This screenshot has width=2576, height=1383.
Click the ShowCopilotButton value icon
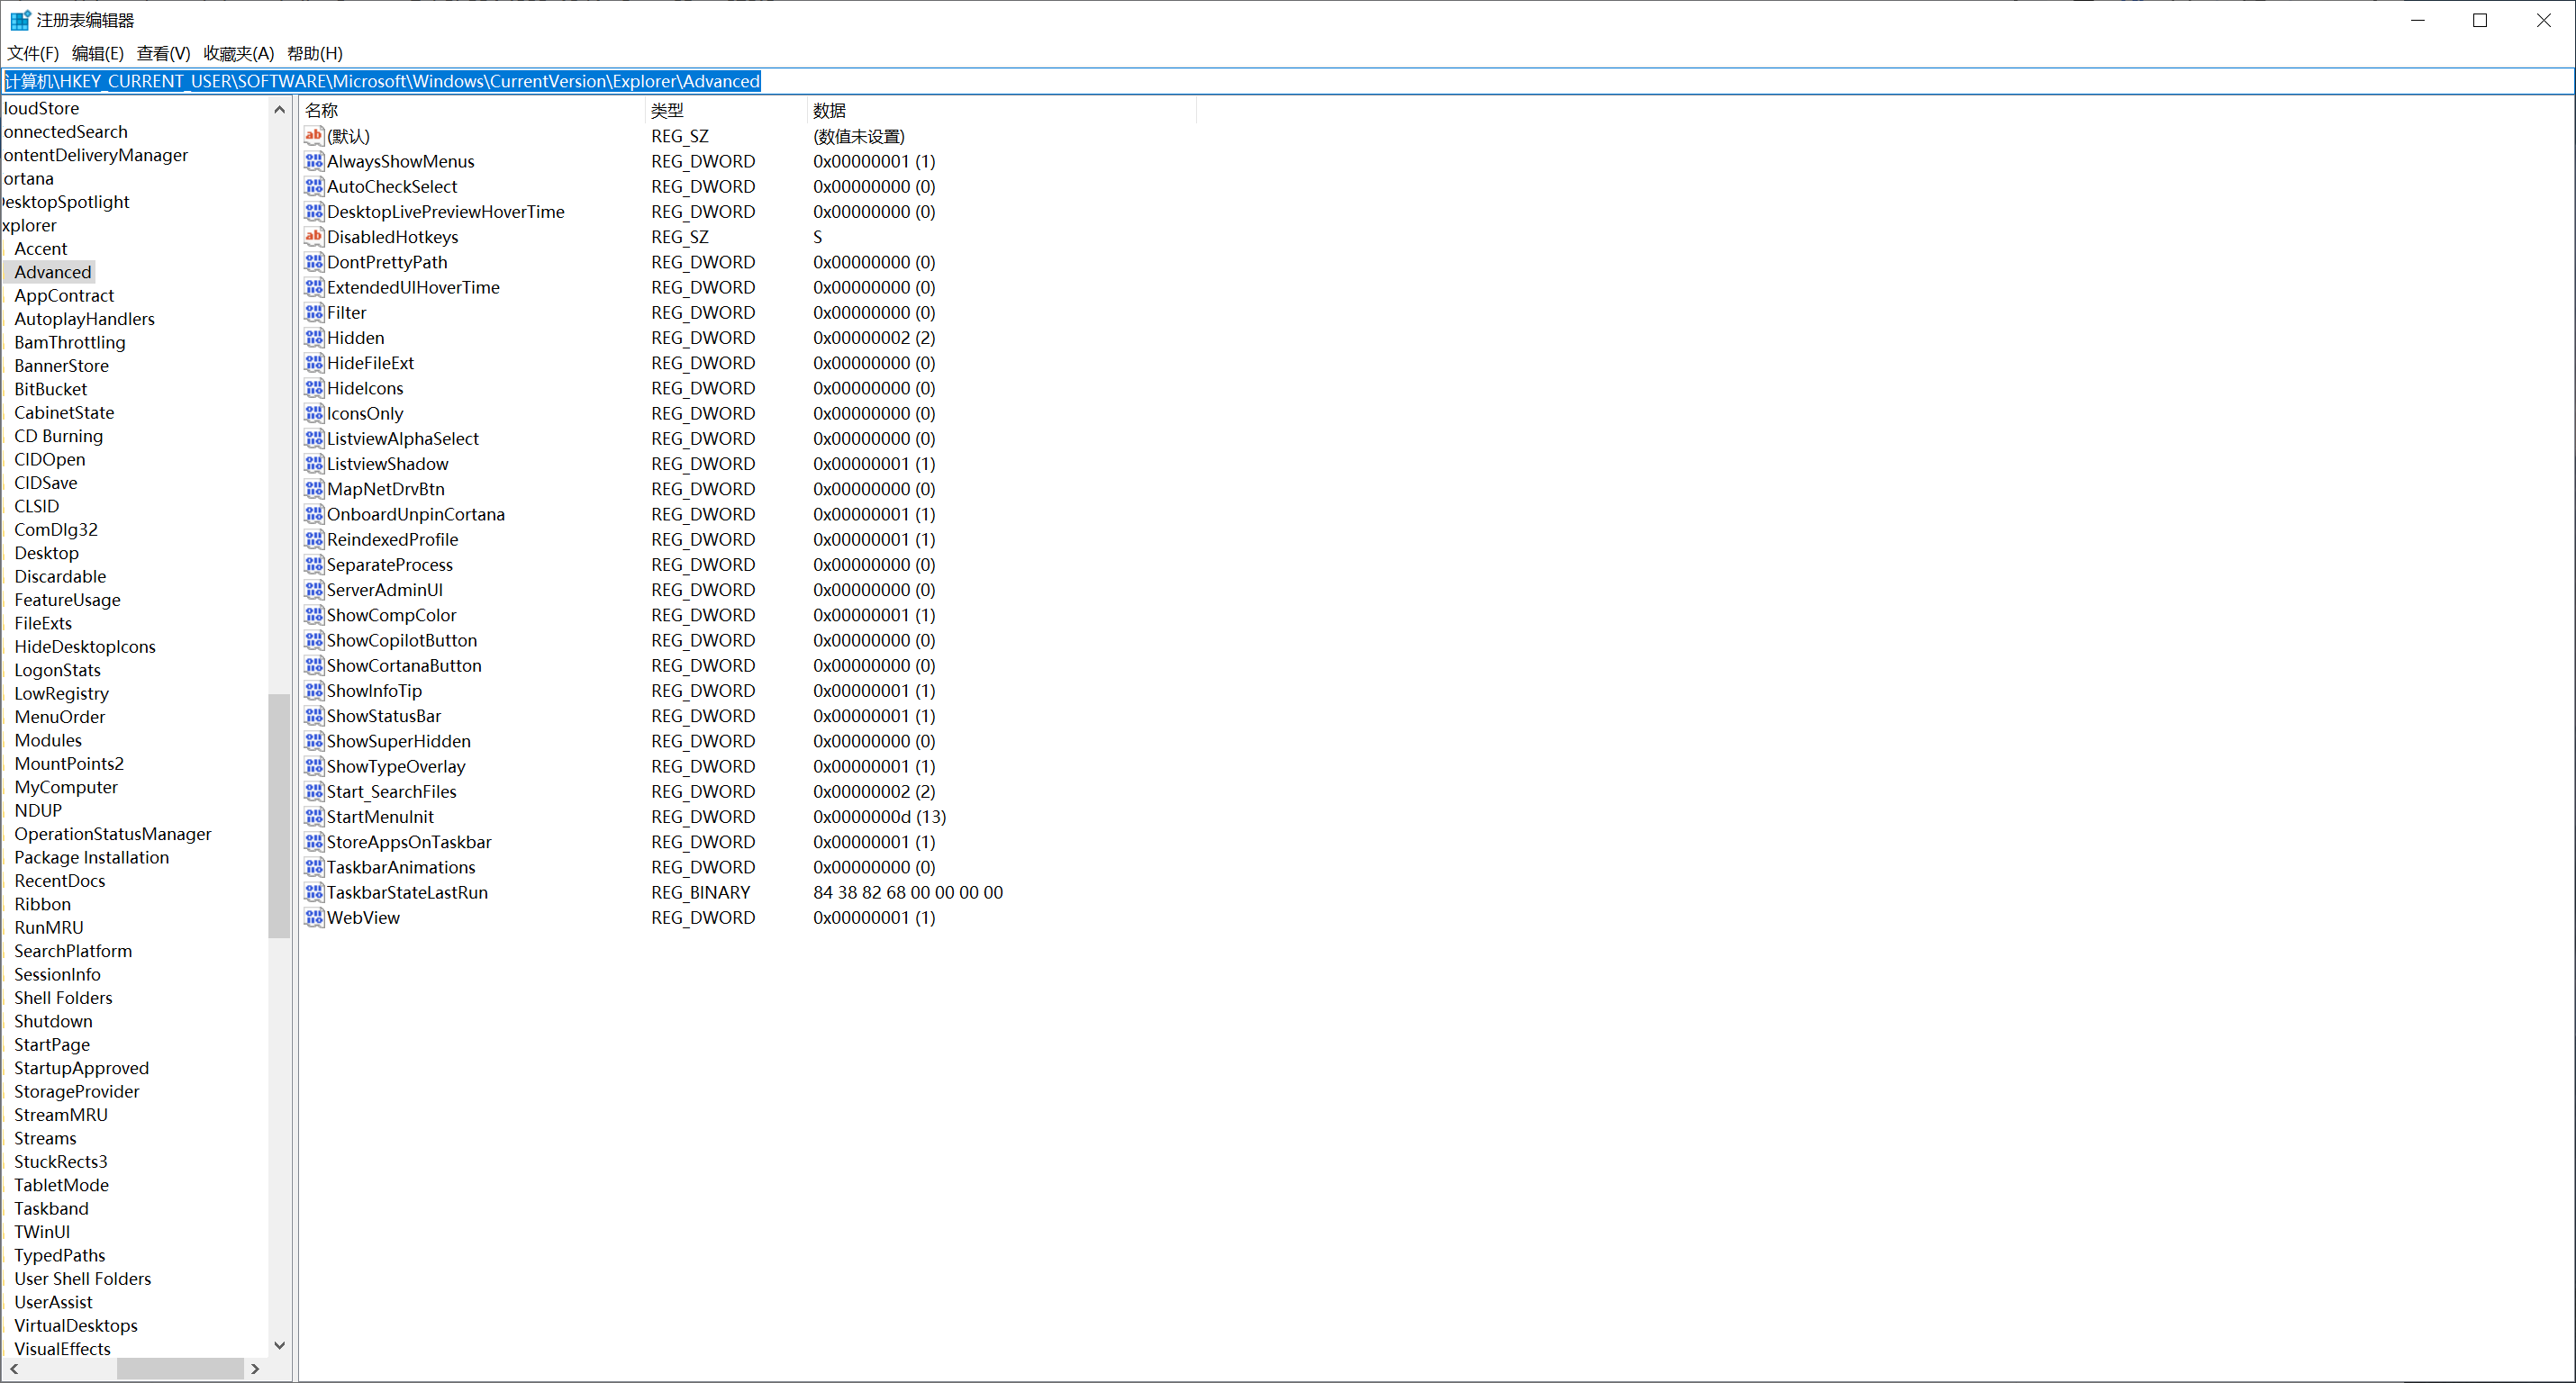pos(314,640)
